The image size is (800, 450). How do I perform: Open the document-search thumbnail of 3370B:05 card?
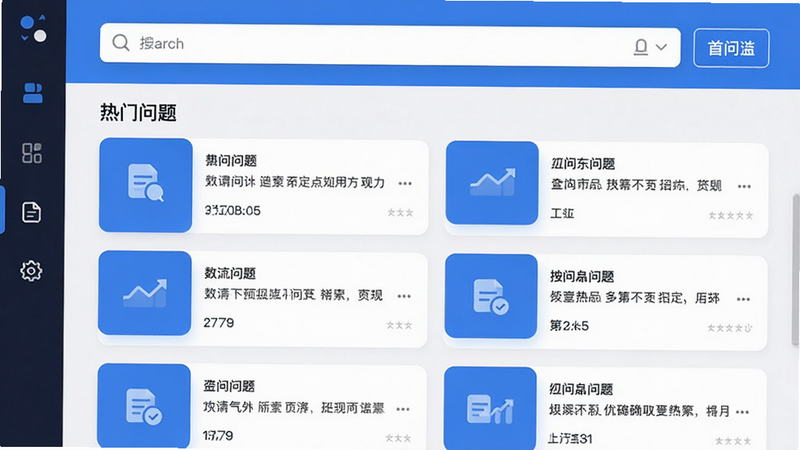pos(145,185)
